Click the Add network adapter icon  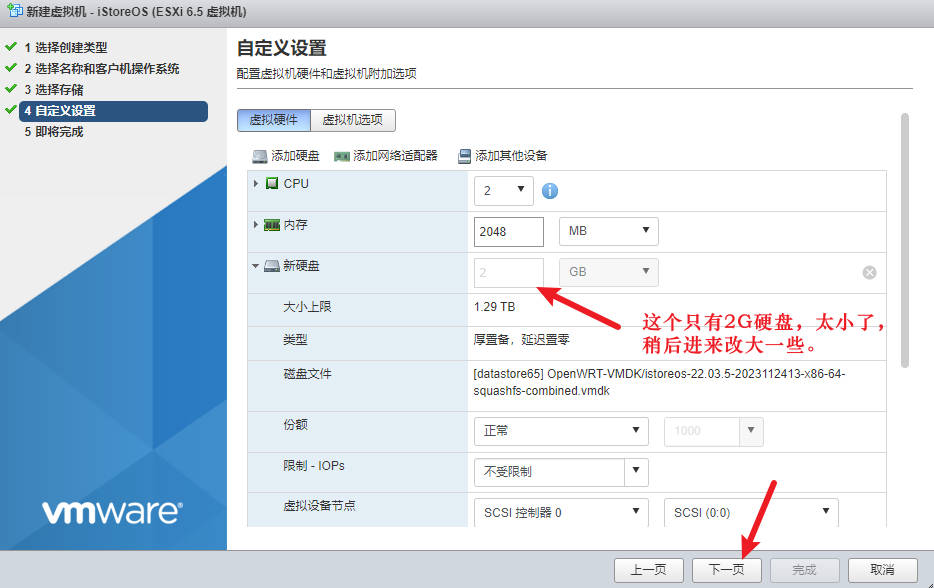[x=341, y=156]
